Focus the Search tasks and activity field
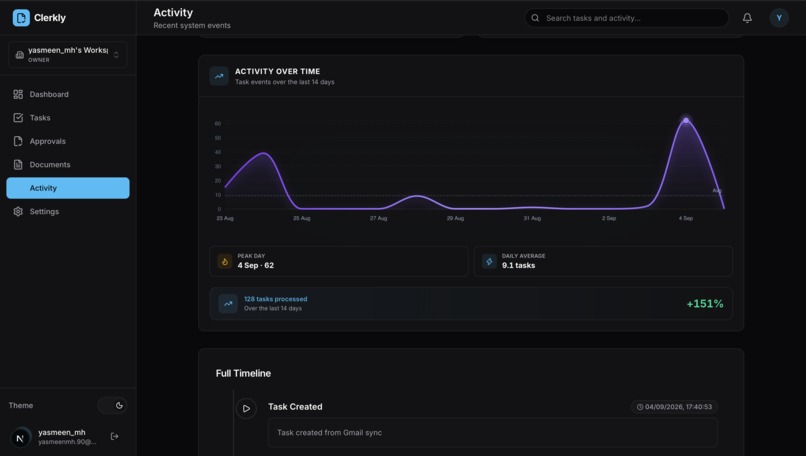Screen dimensions: 806x456 tap(626, 18)
